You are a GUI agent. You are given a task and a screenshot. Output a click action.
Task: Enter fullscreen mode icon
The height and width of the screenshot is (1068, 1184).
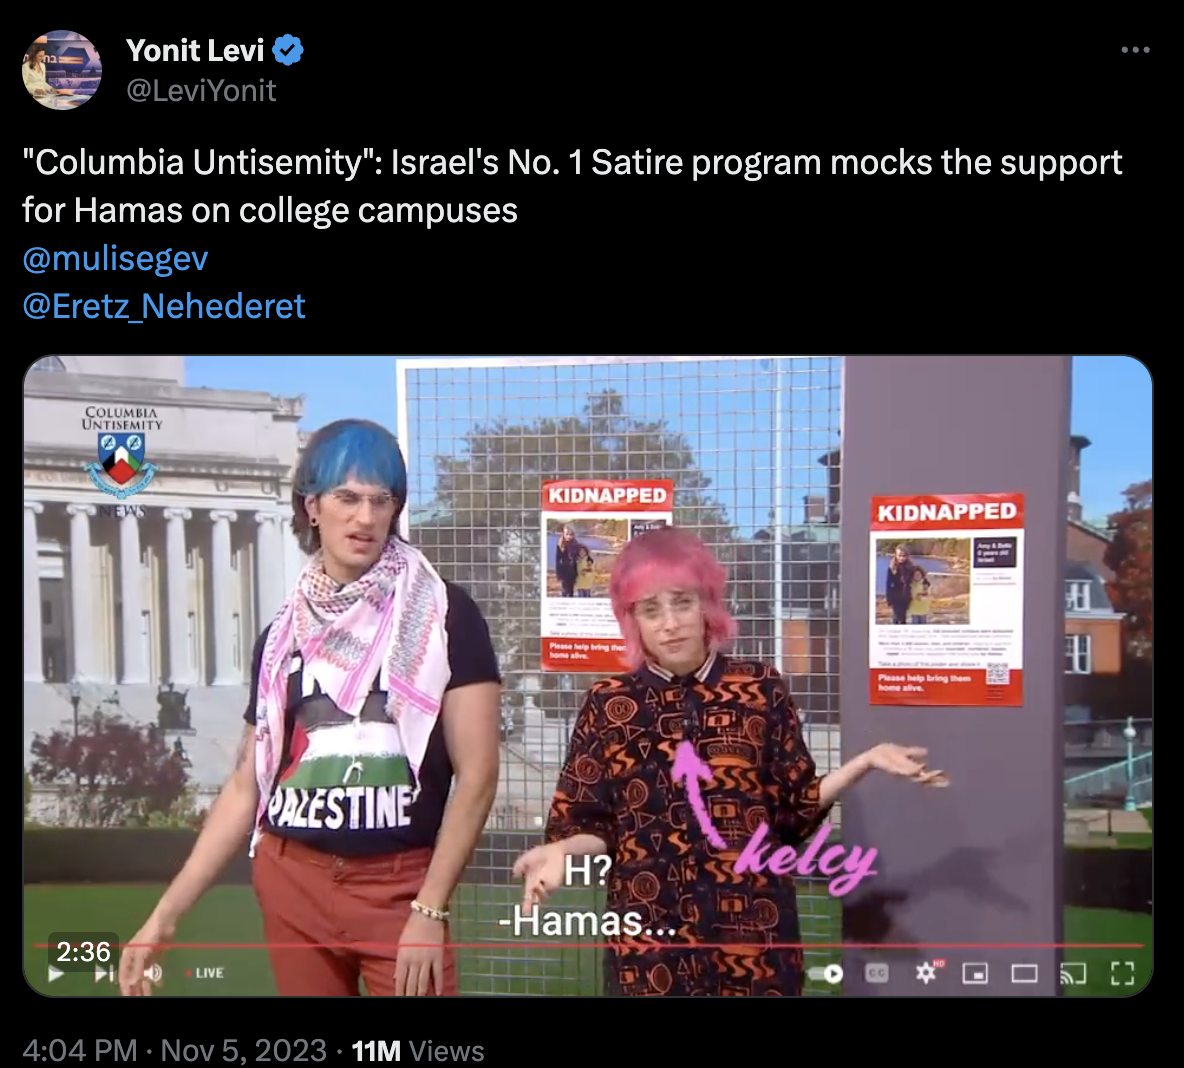[x=1122, y=974]
